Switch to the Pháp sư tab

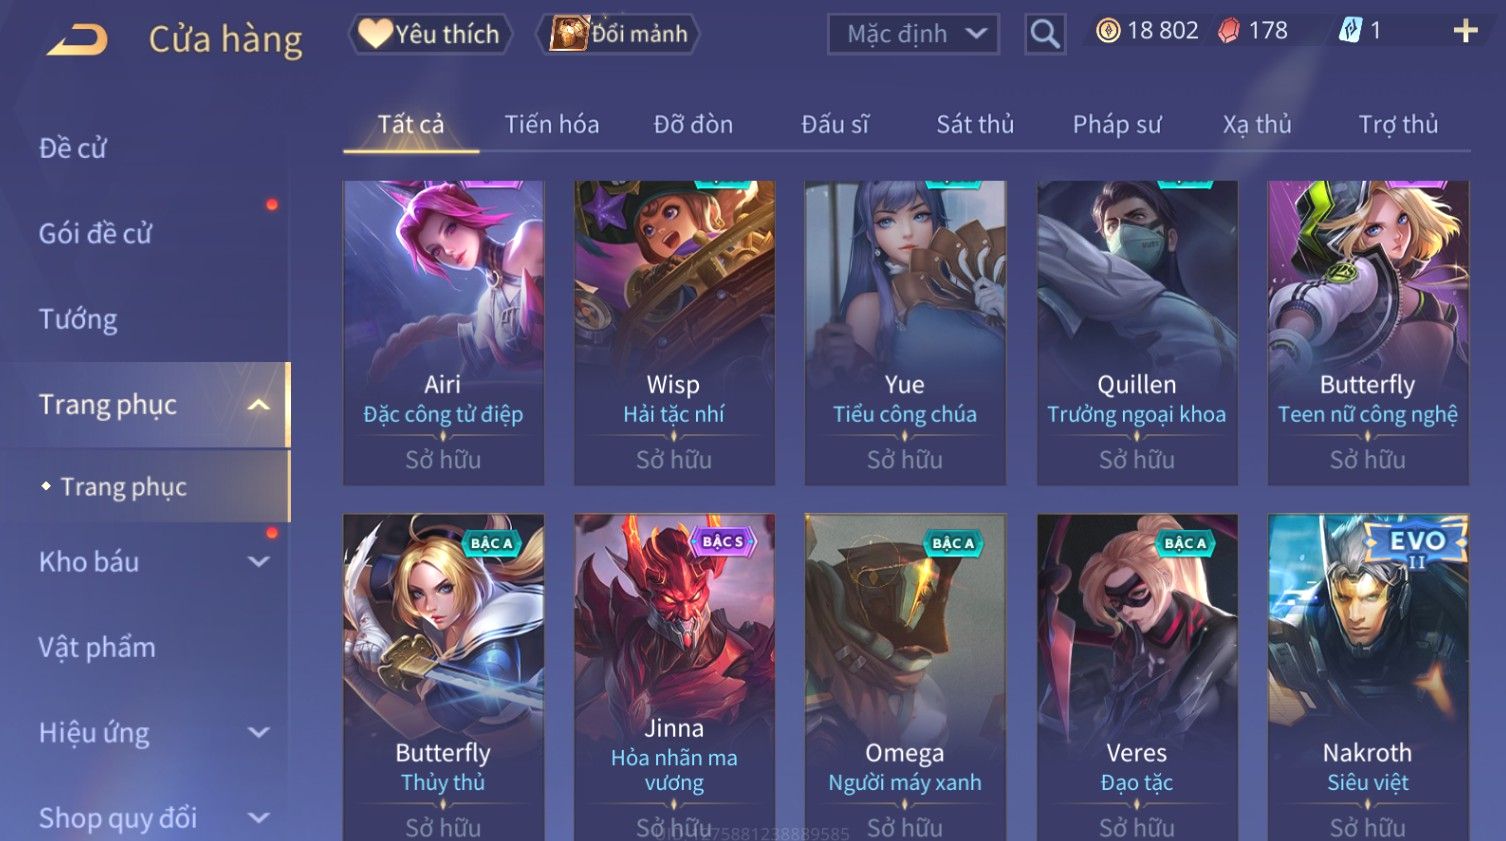(1117, 124)
